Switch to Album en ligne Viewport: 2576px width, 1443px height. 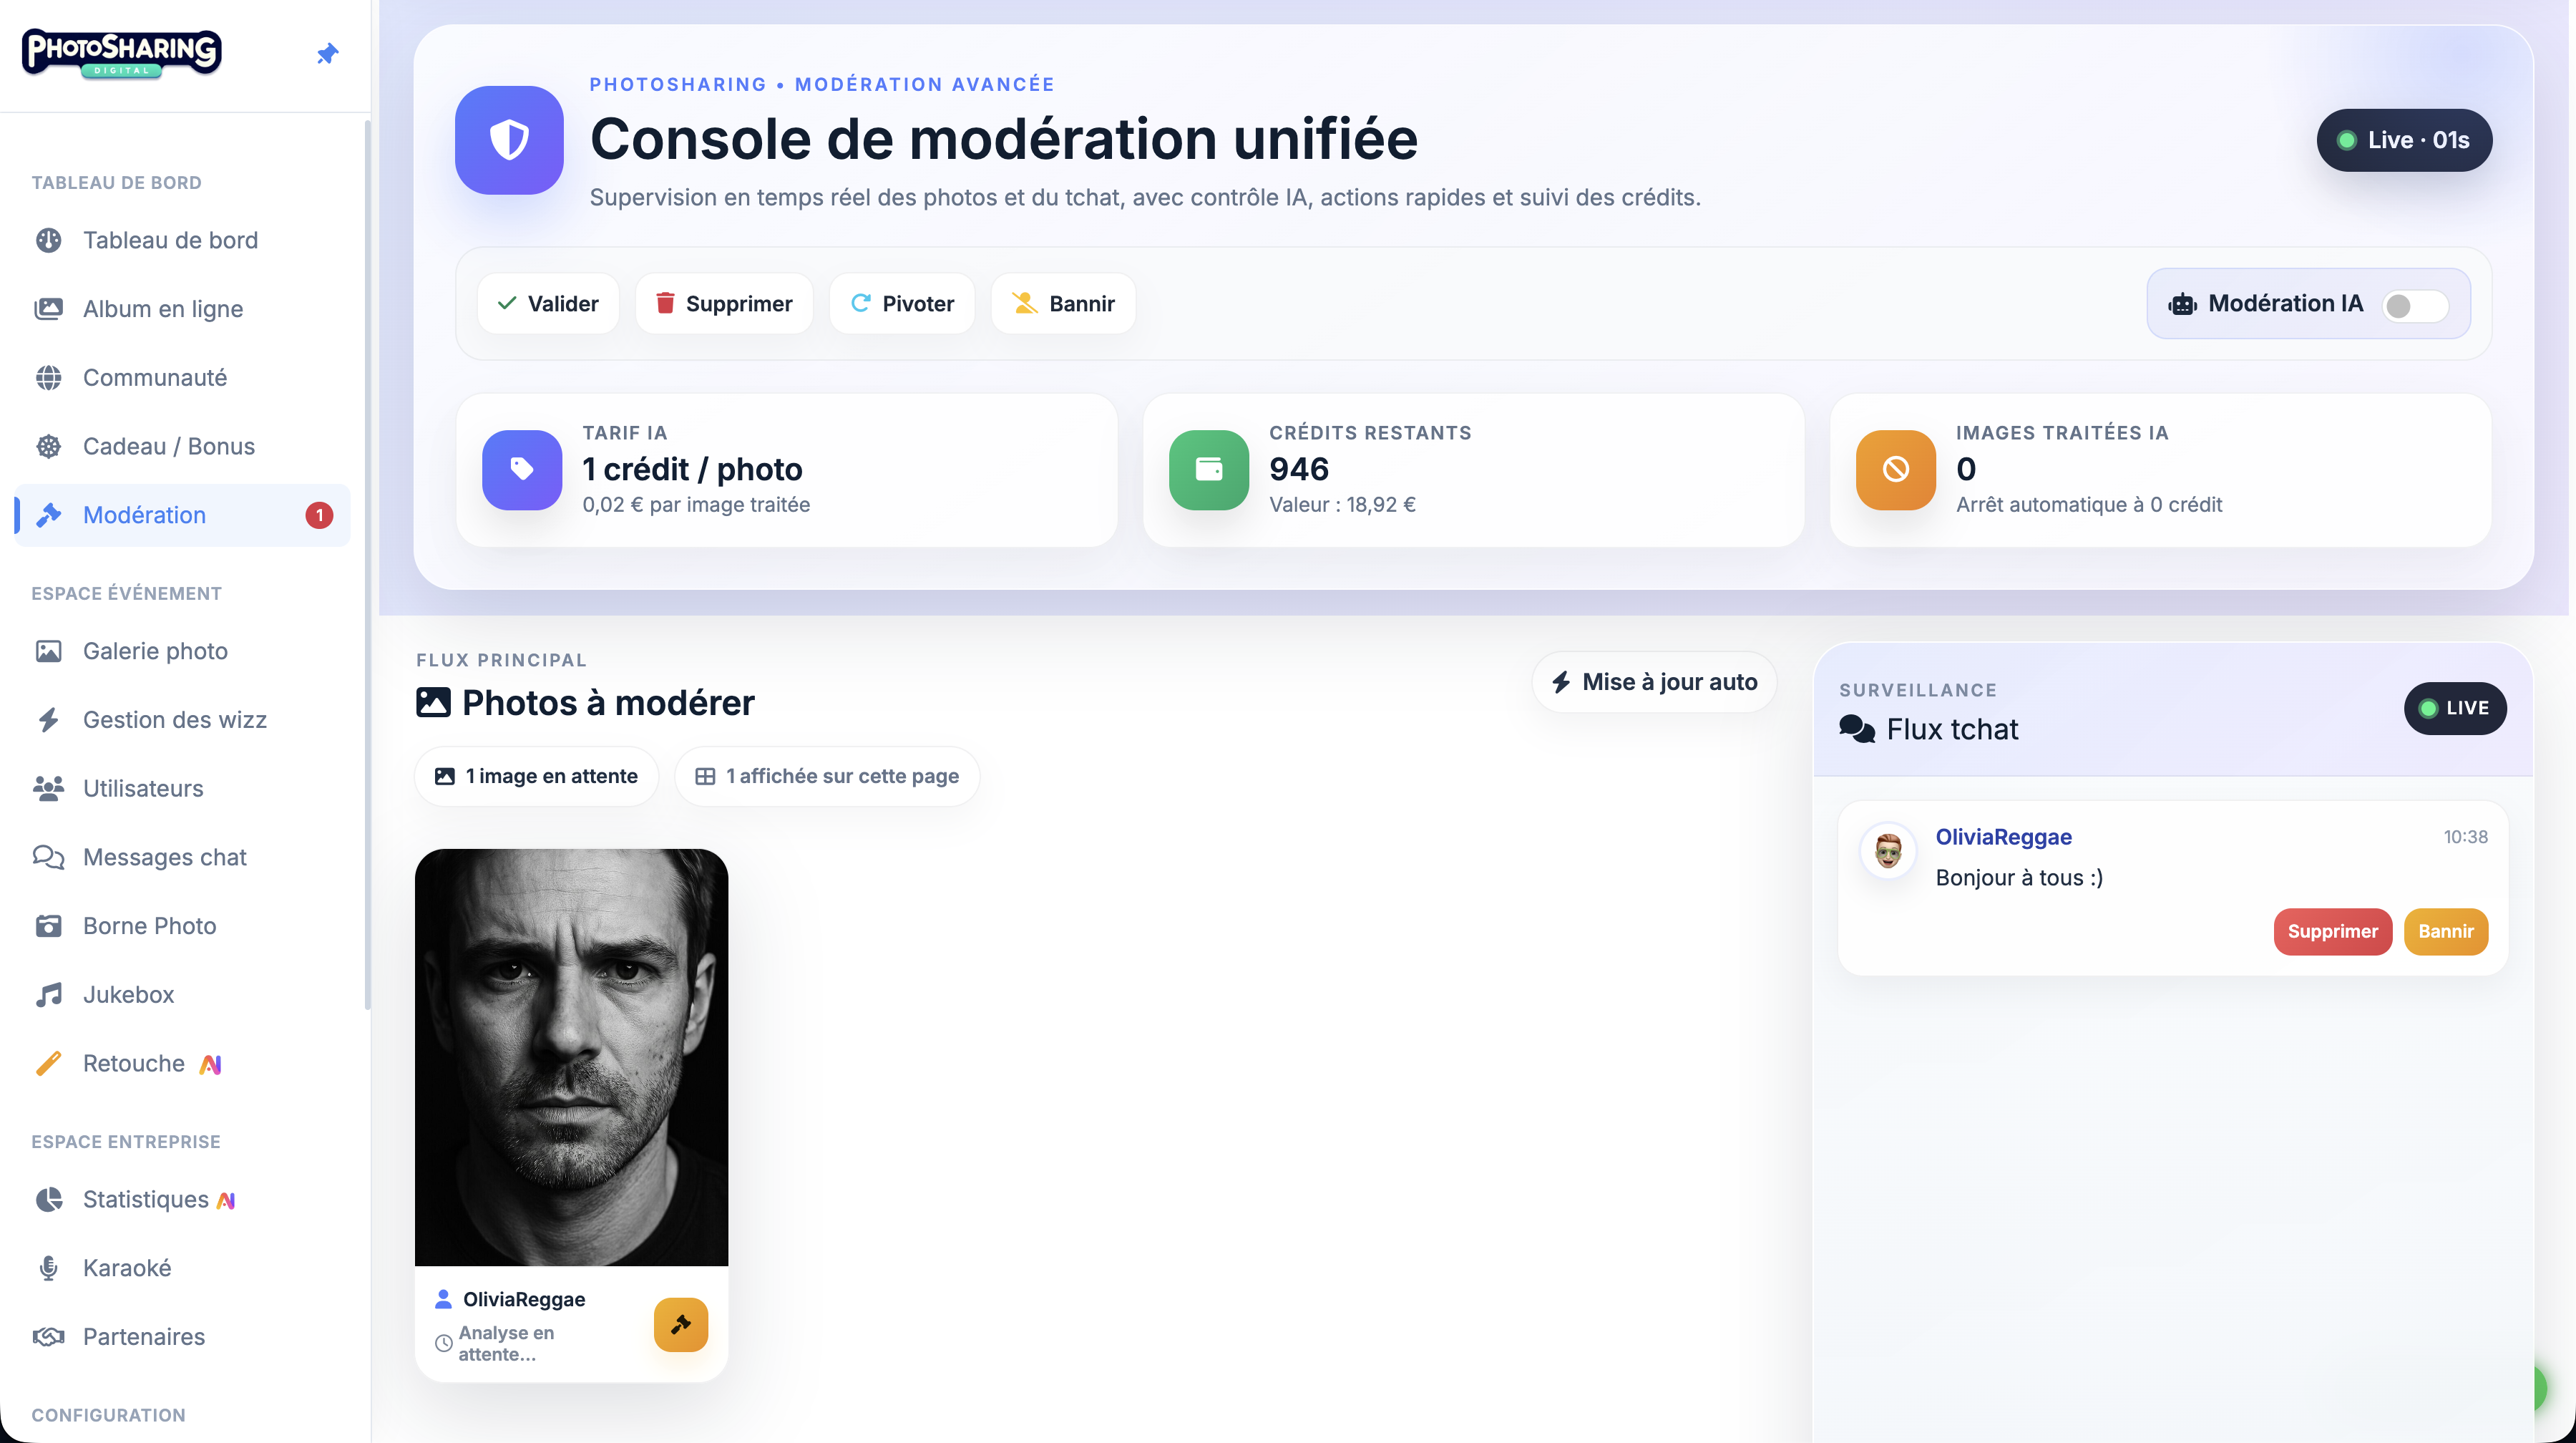162,308
